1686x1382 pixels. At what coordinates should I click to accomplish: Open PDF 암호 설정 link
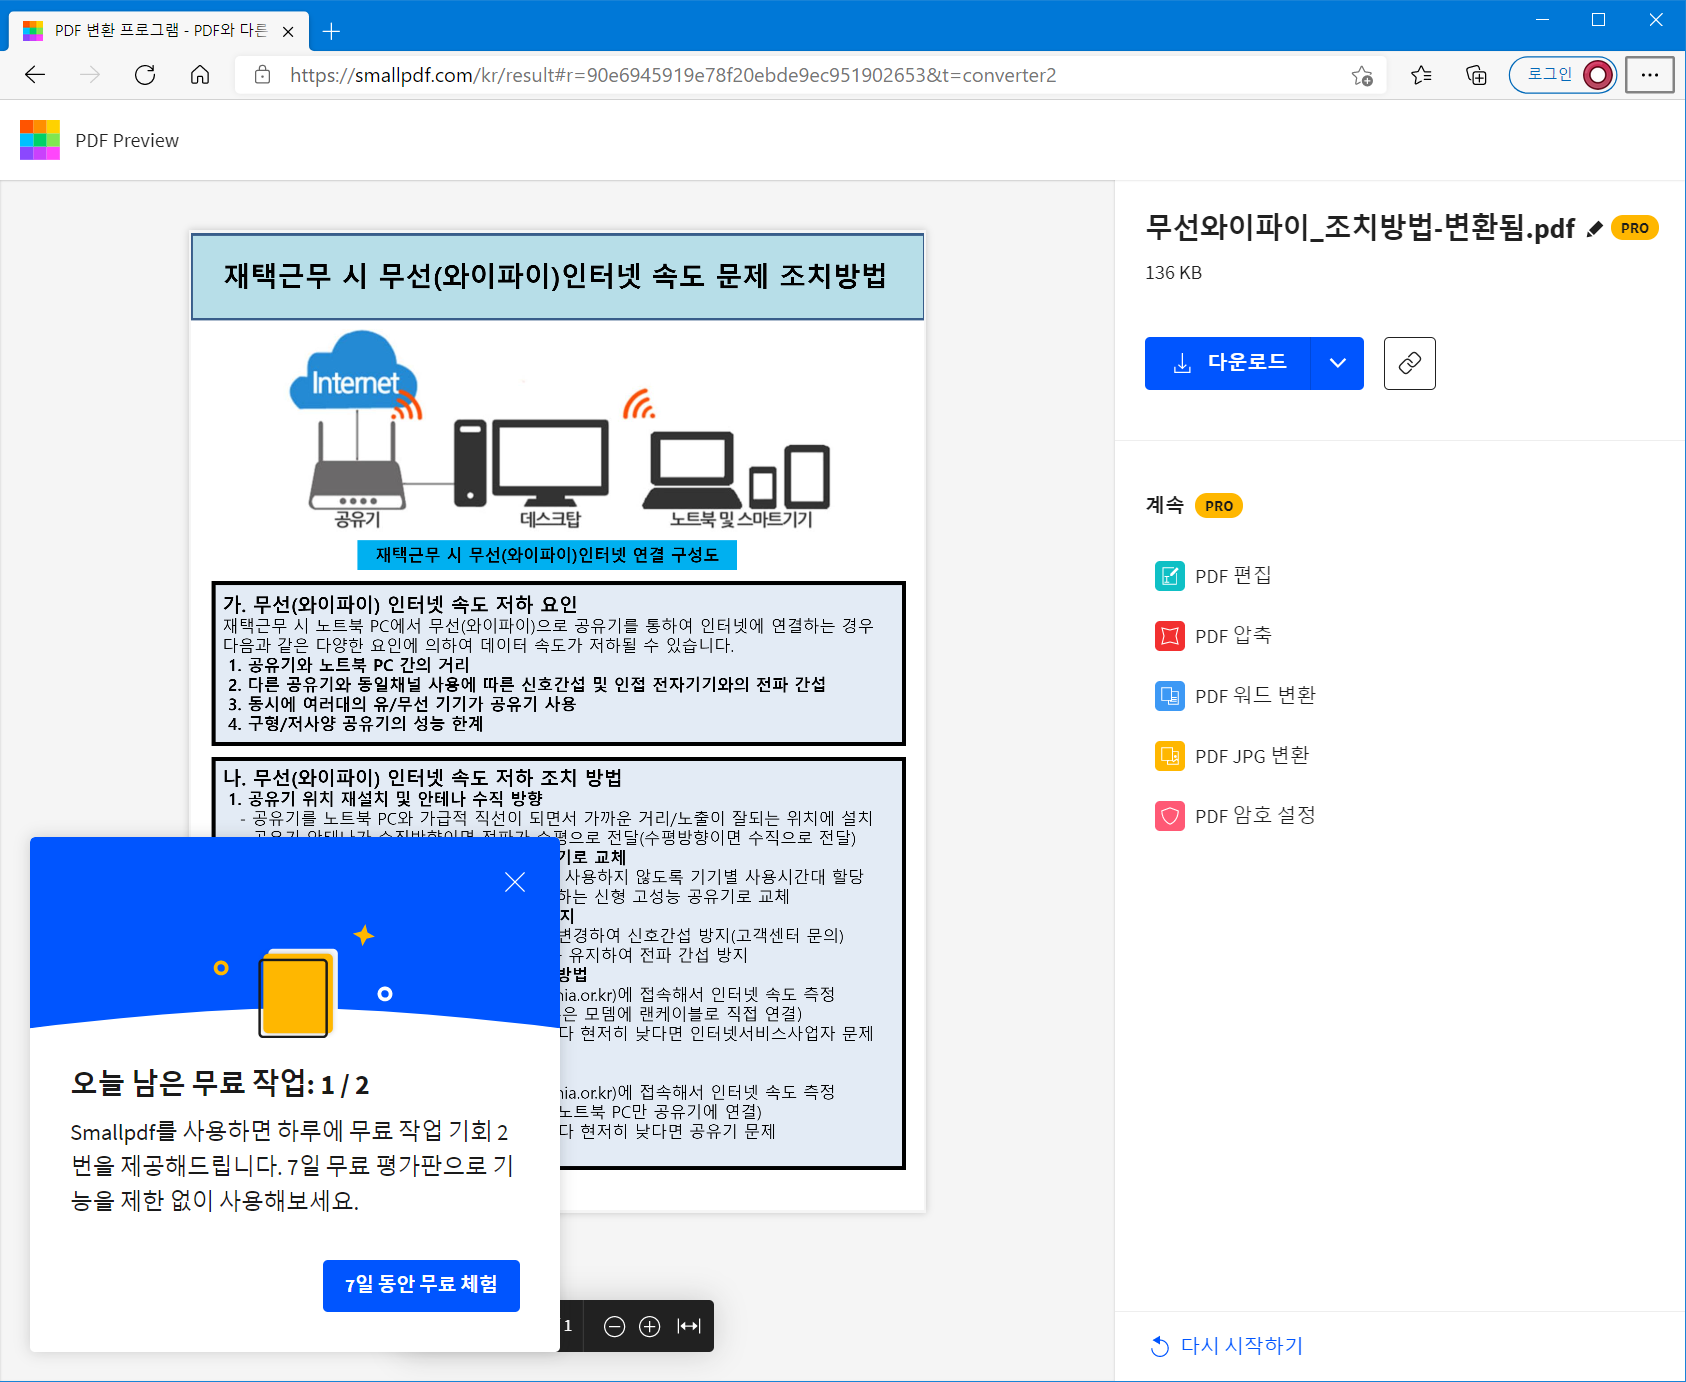click(1255, 816)
